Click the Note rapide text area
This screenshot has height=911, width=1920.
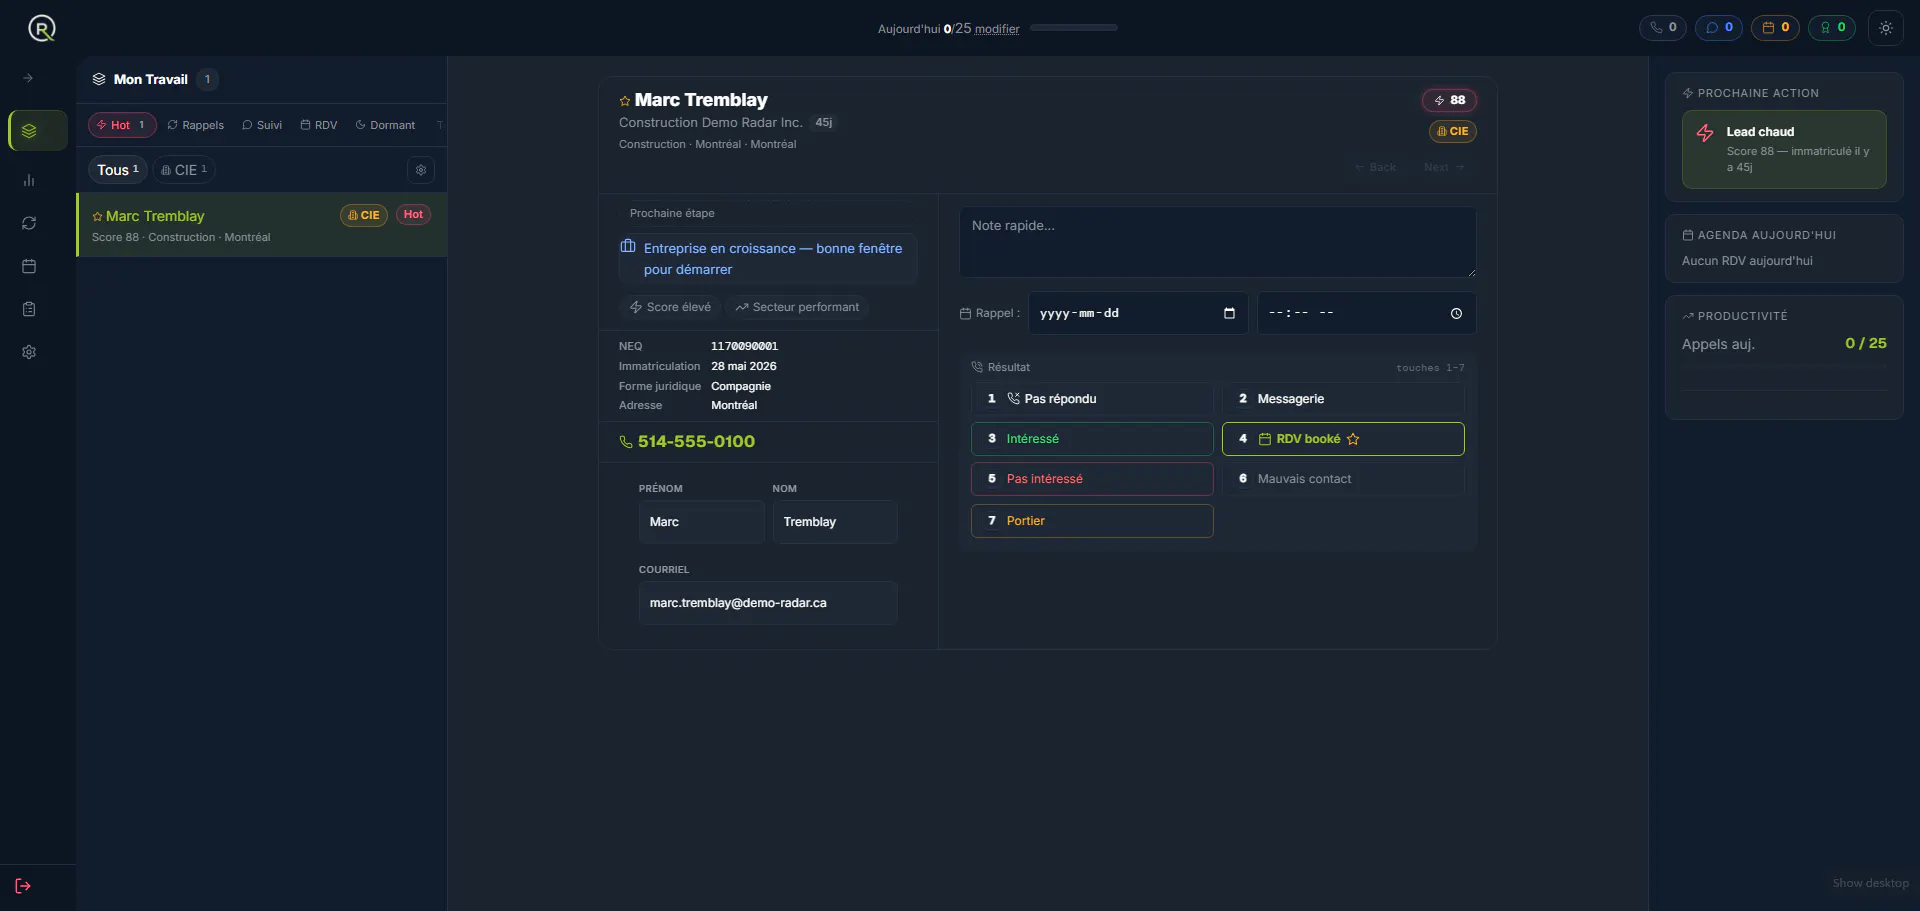tap(1217, 242)
